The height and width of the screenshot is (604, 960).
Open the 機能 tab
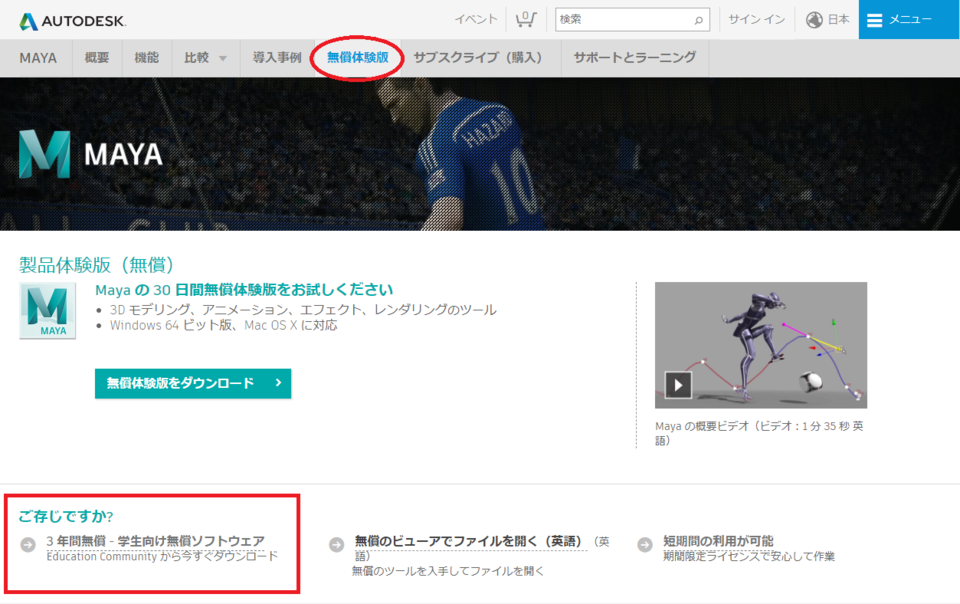pyautogui.click(x=146, y=58)
